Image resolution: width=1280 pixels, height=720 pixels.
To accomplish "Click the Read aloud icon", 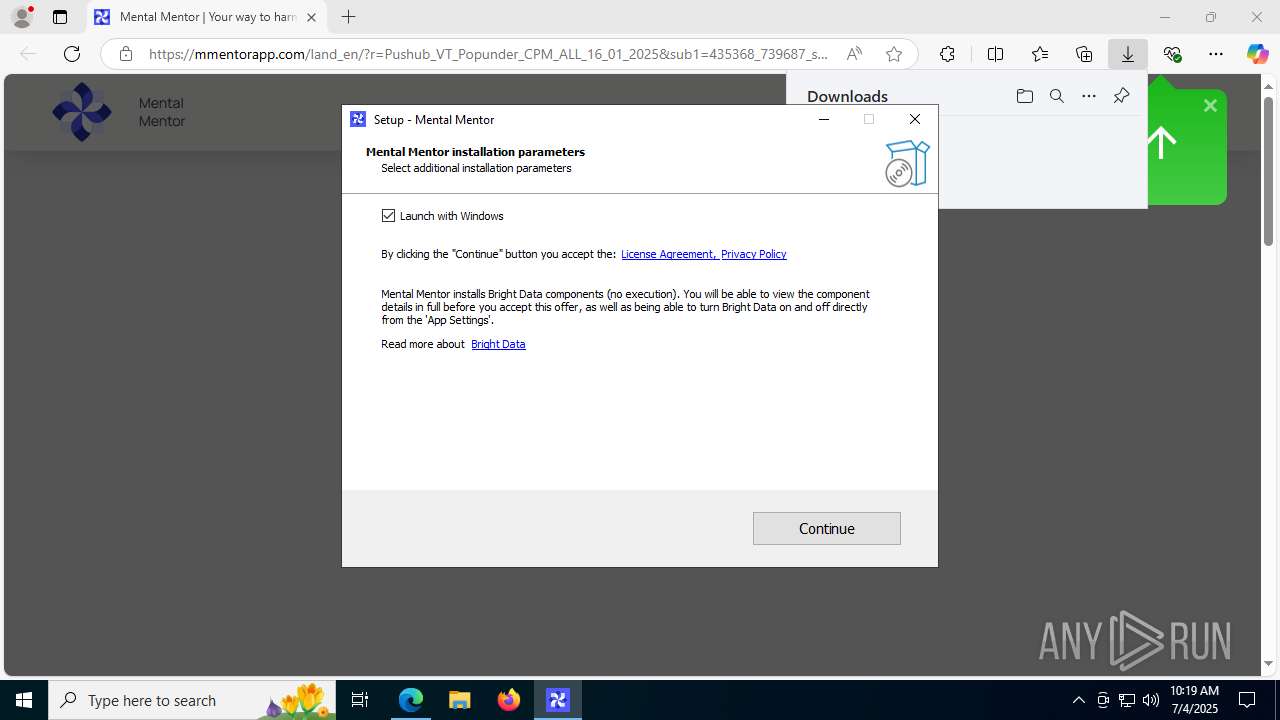I will click(854, 54).
